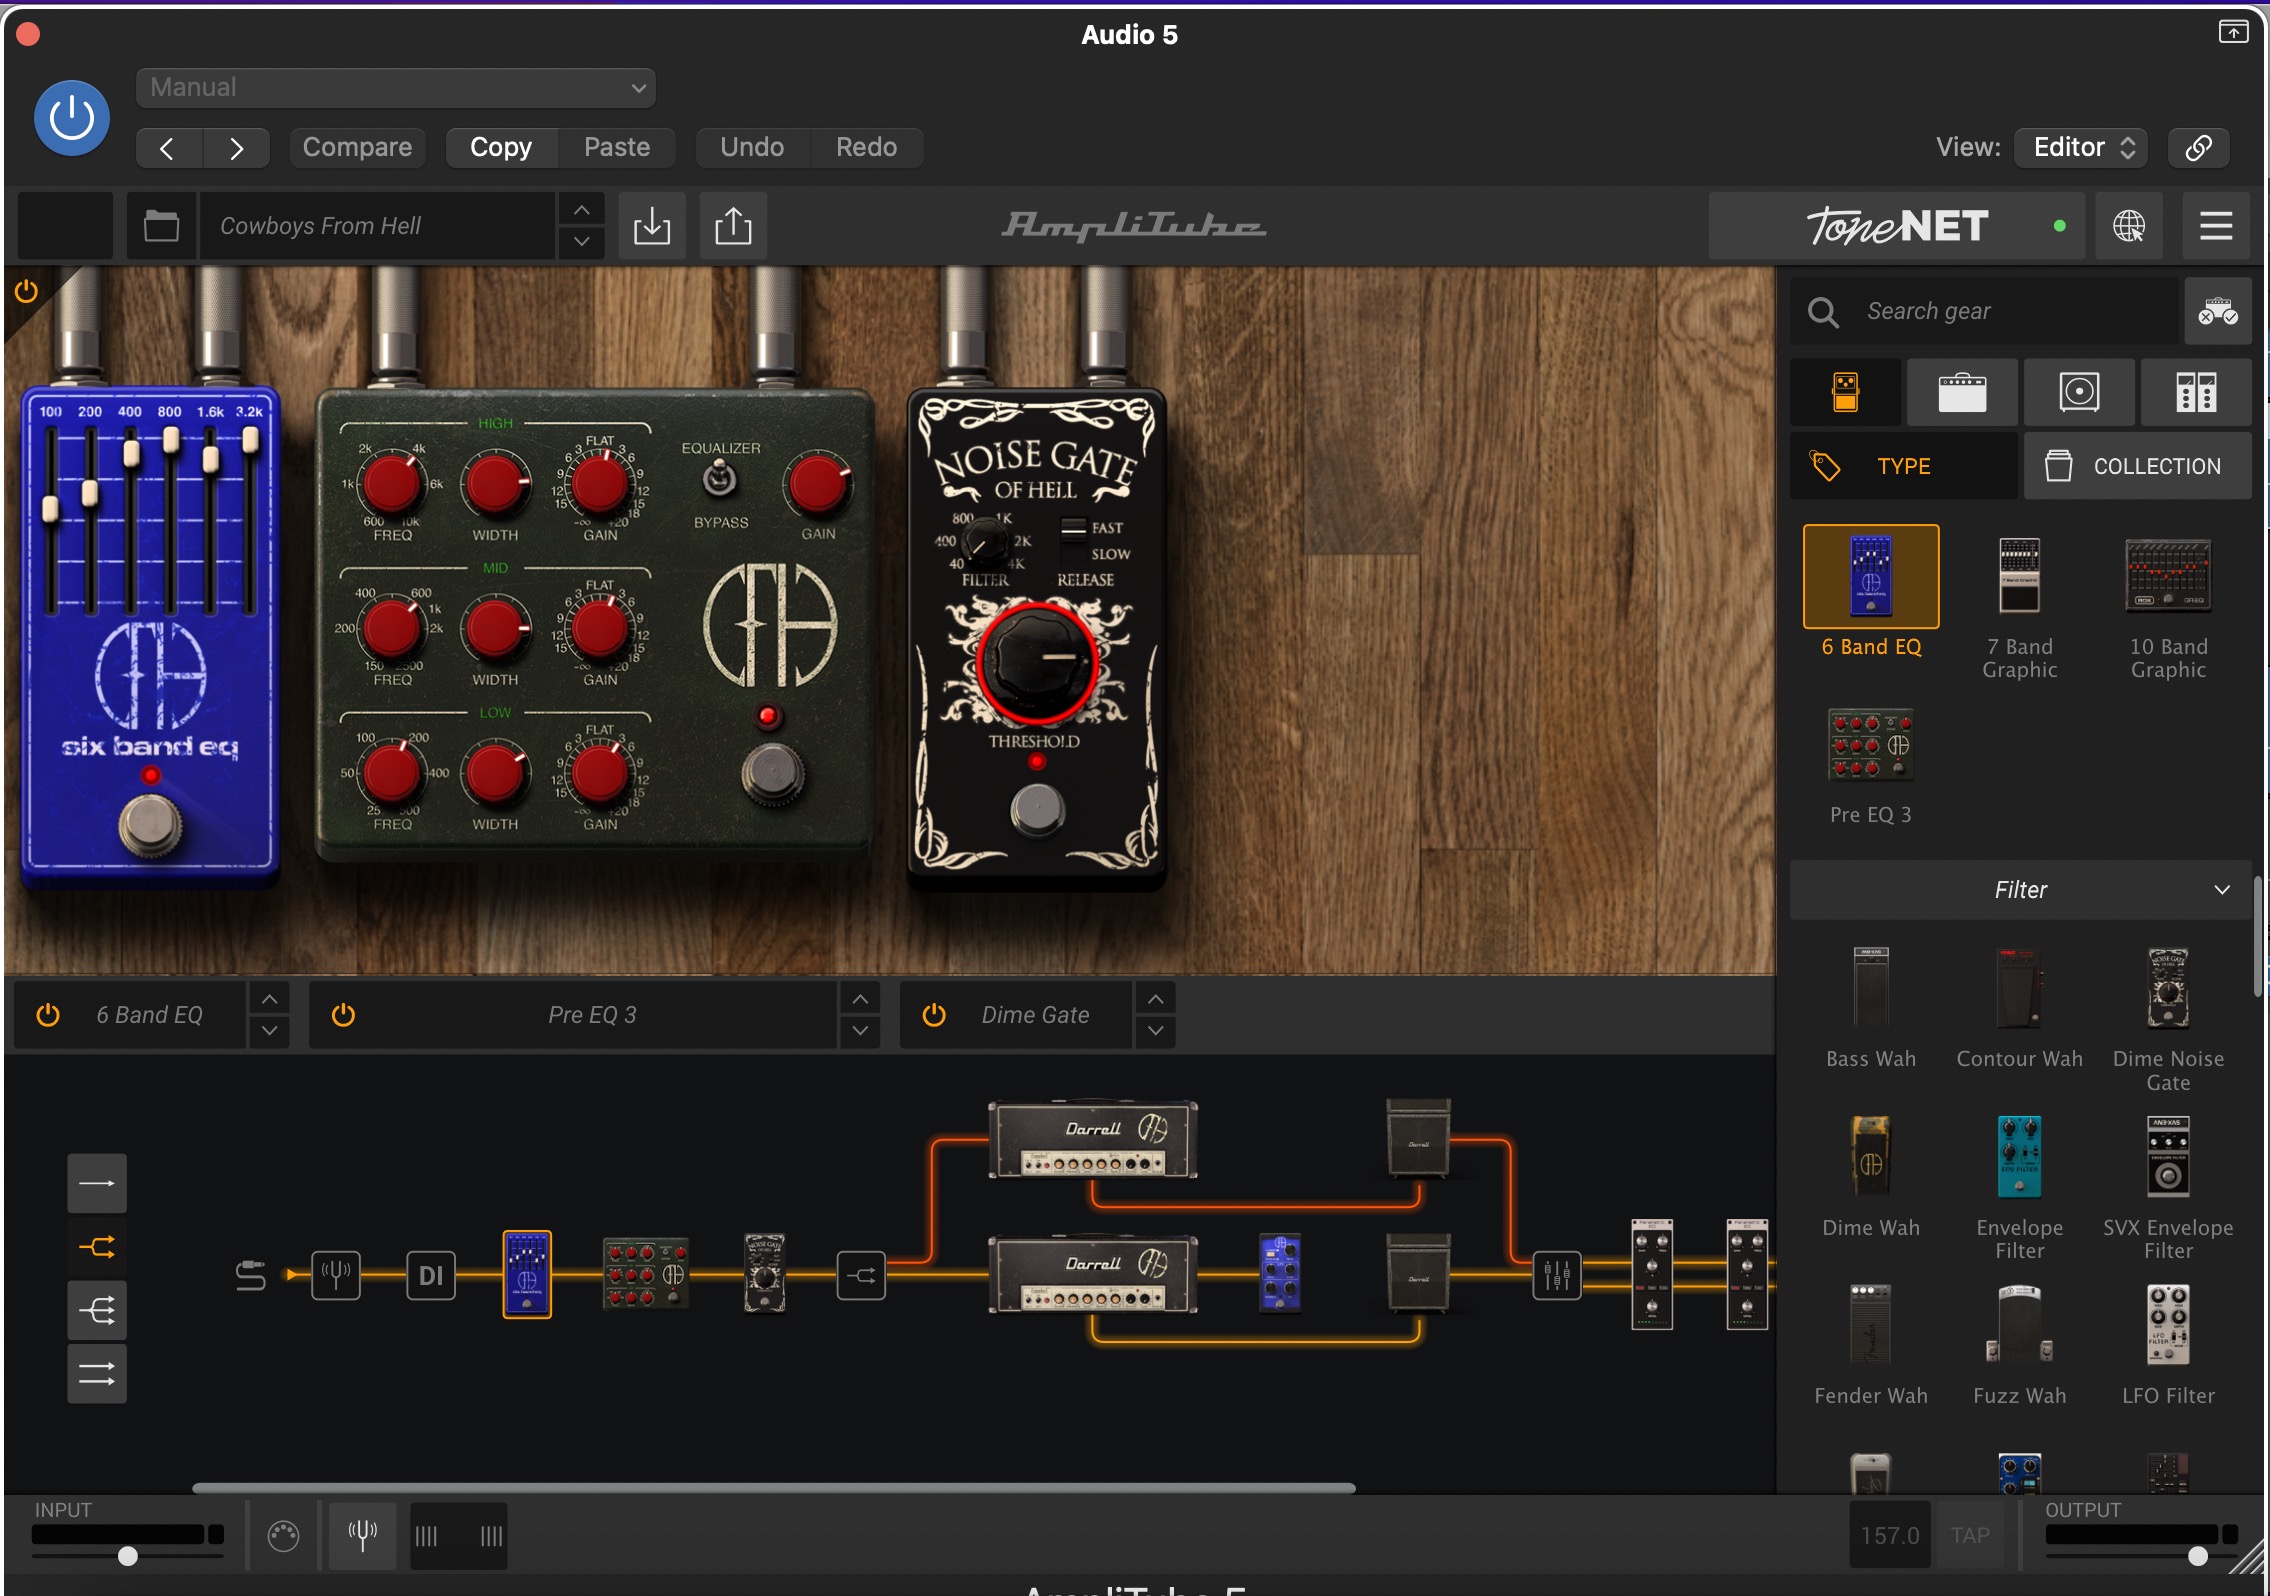Click the 6 Band EQ slot up arrow
Viewport: 2270px width, 1596px height.
coord(269,999)
